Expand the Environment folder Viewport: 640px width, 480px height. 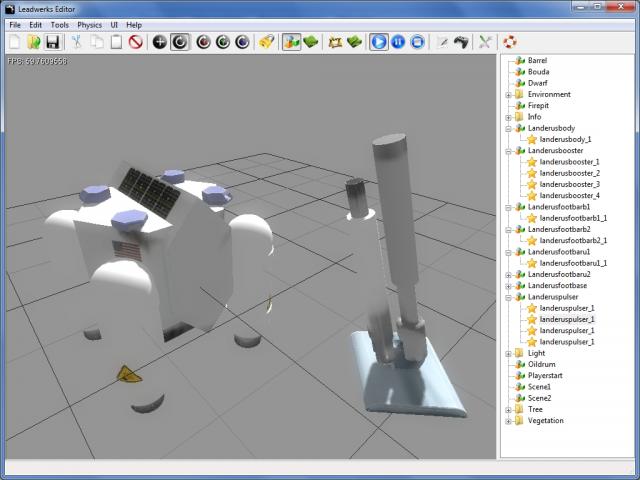[x=508, y=95]
